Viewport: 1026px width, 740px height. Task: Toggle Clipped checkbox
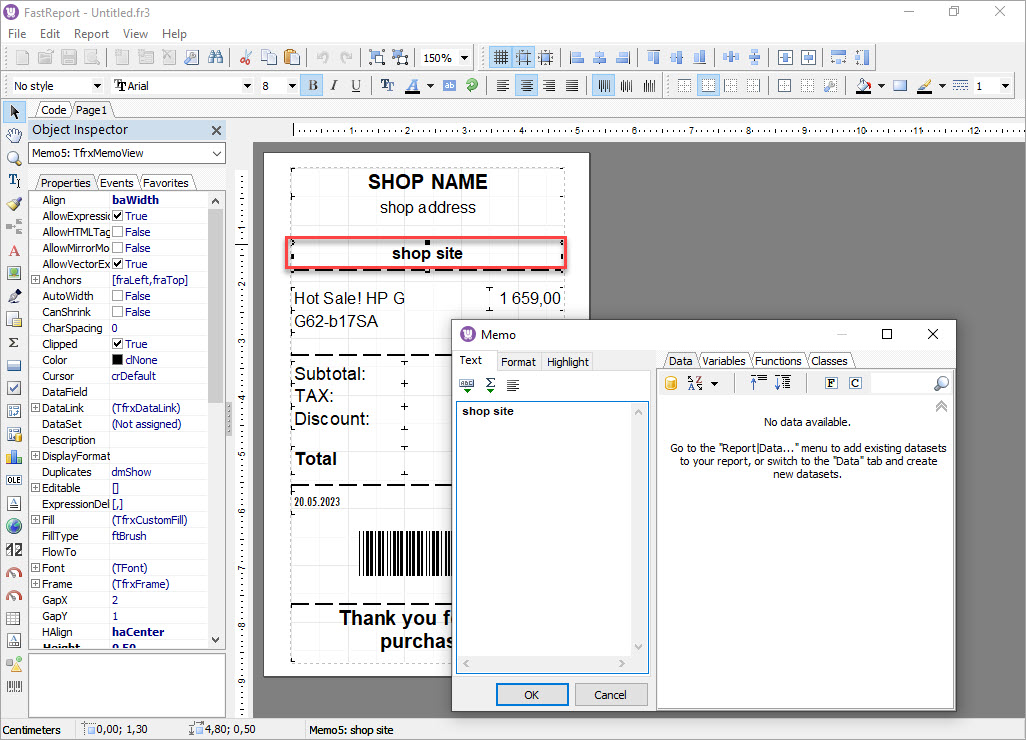[x=118, y=344]
